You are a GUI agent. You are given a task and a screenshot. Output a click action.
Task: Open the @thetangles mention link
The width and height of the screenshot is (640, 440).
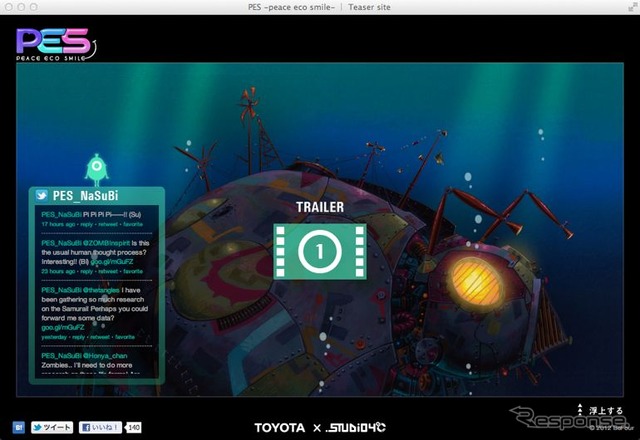point(101,290)
